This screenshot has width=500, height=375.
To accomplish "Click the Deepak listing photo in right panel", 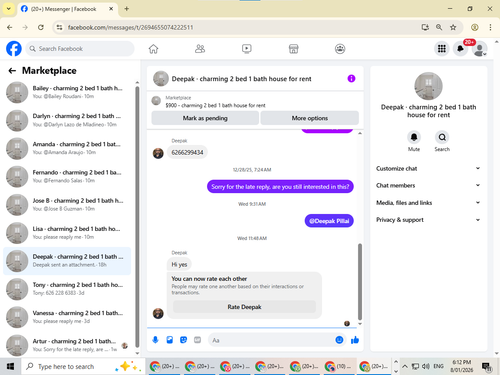I will (428, 86).
